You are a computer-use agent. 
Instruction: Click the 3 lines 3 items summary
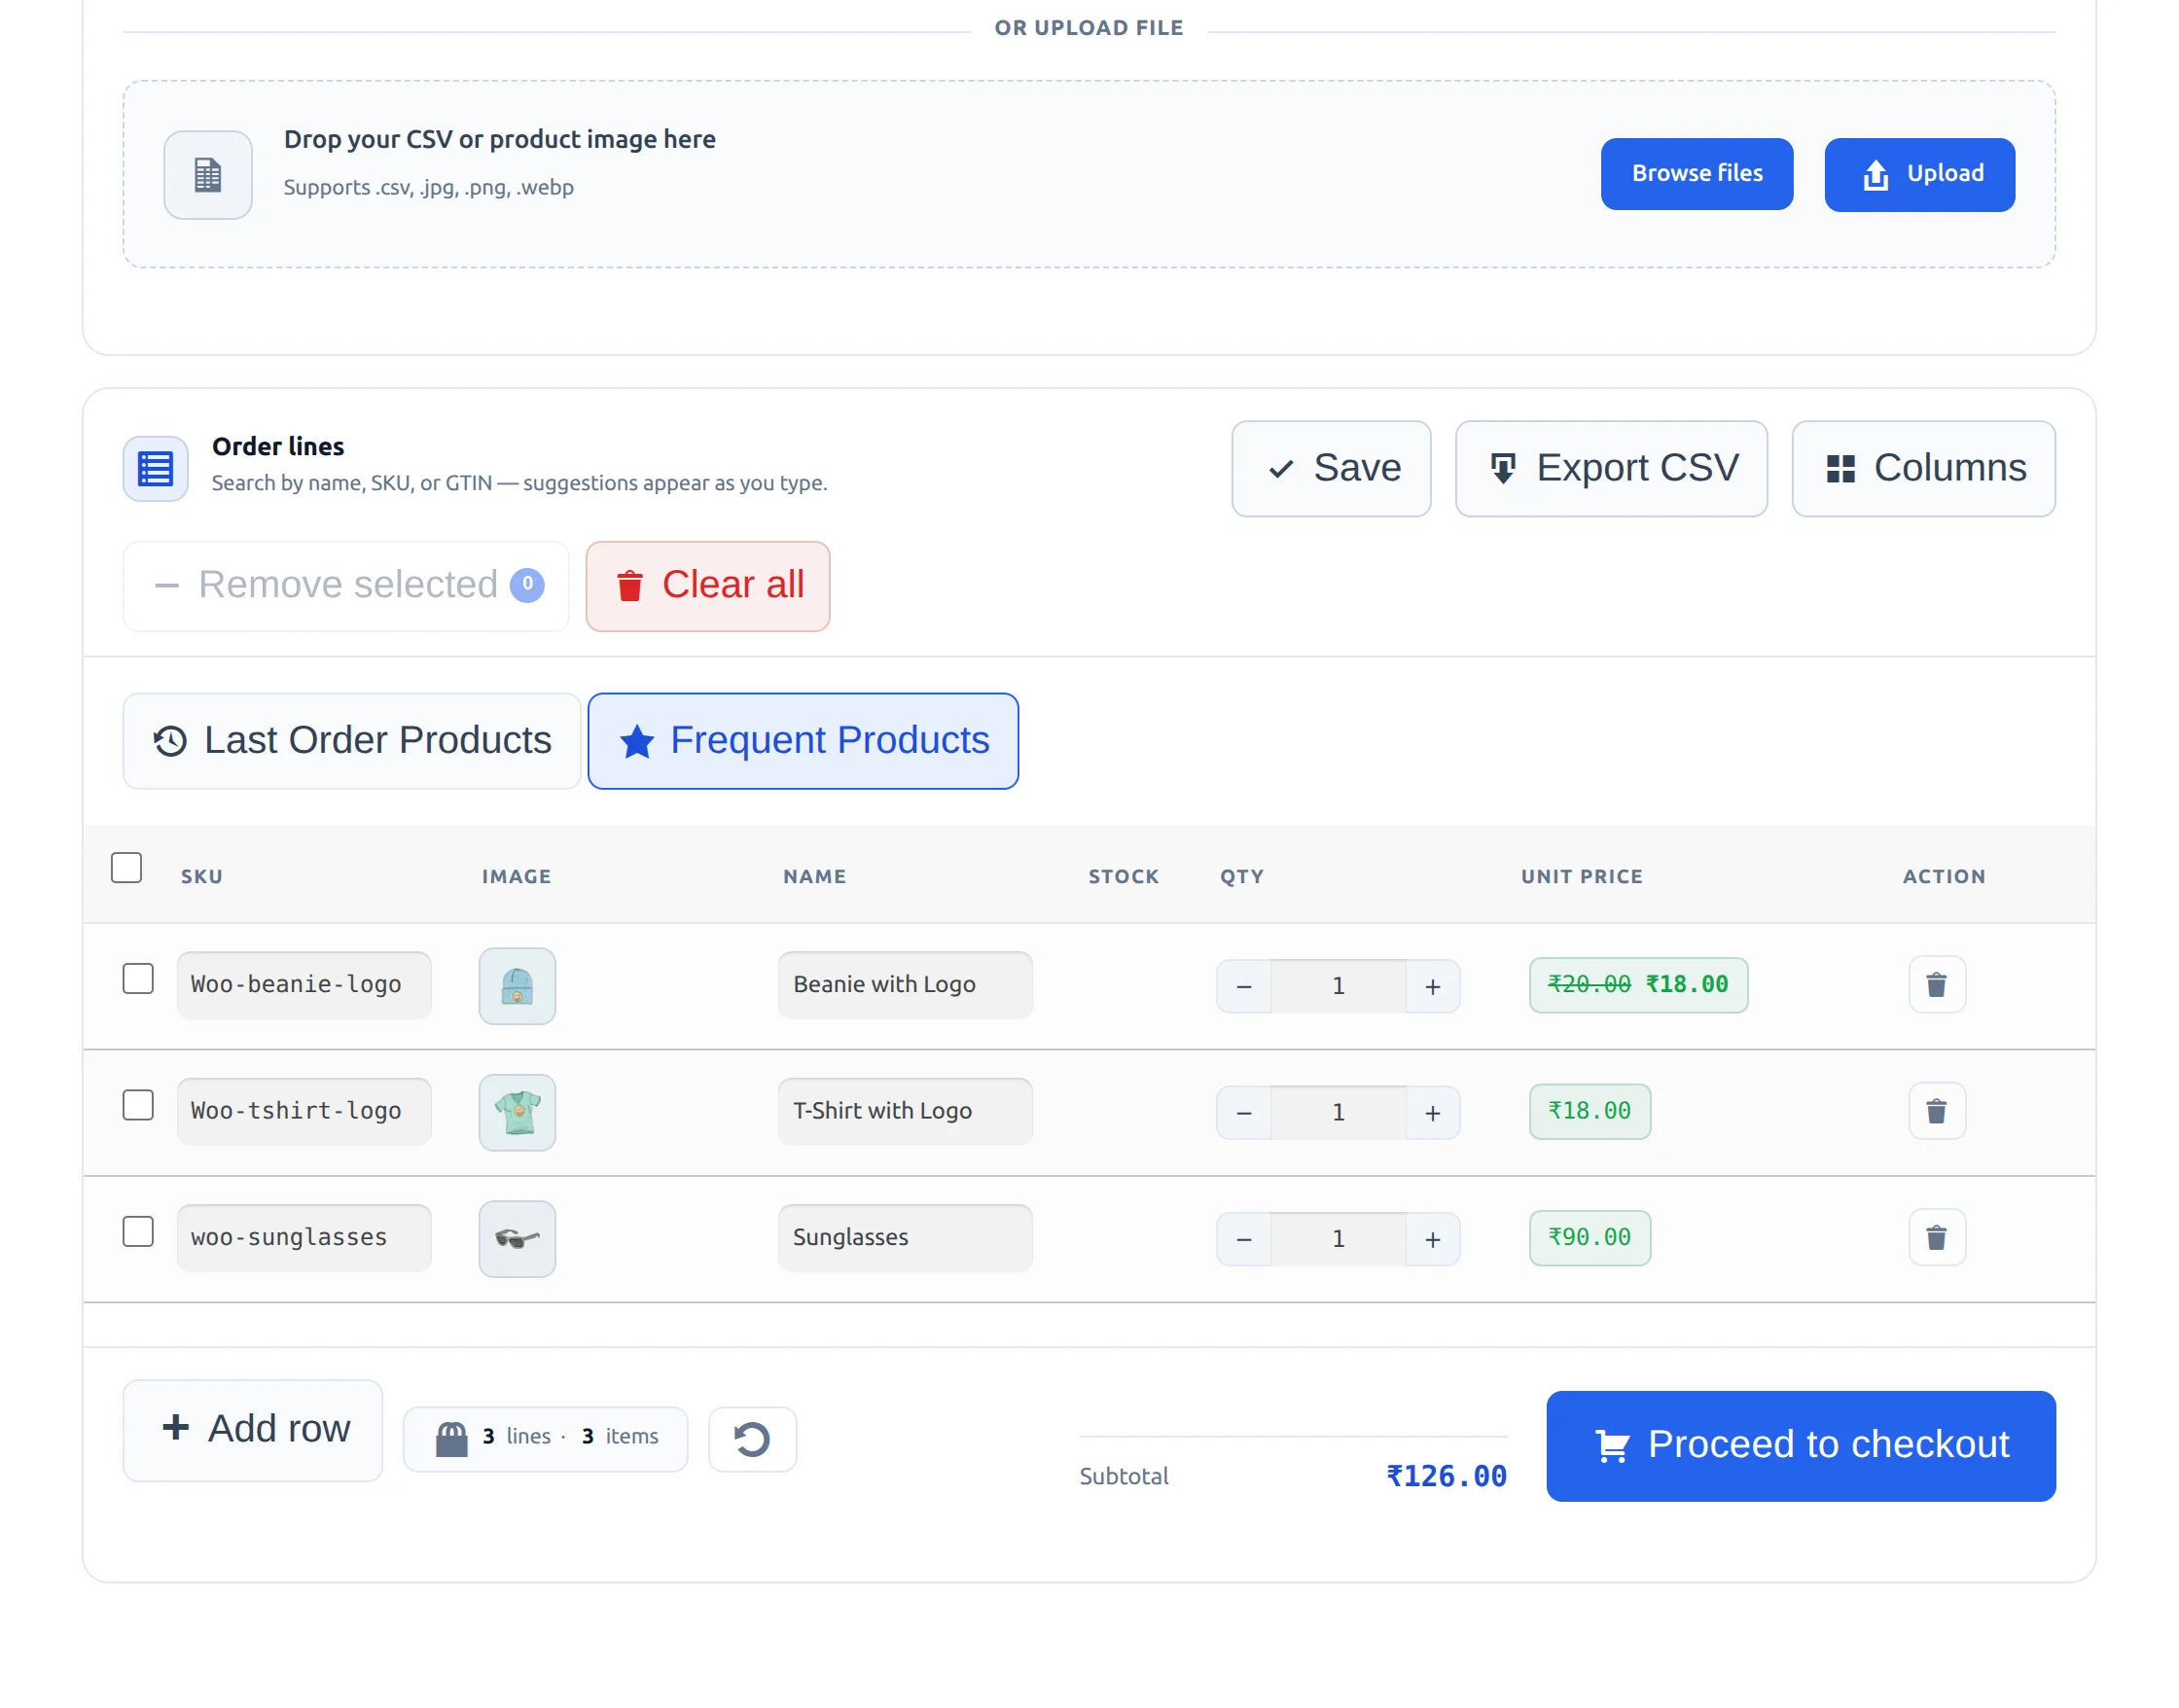[x=545, y=1439]
